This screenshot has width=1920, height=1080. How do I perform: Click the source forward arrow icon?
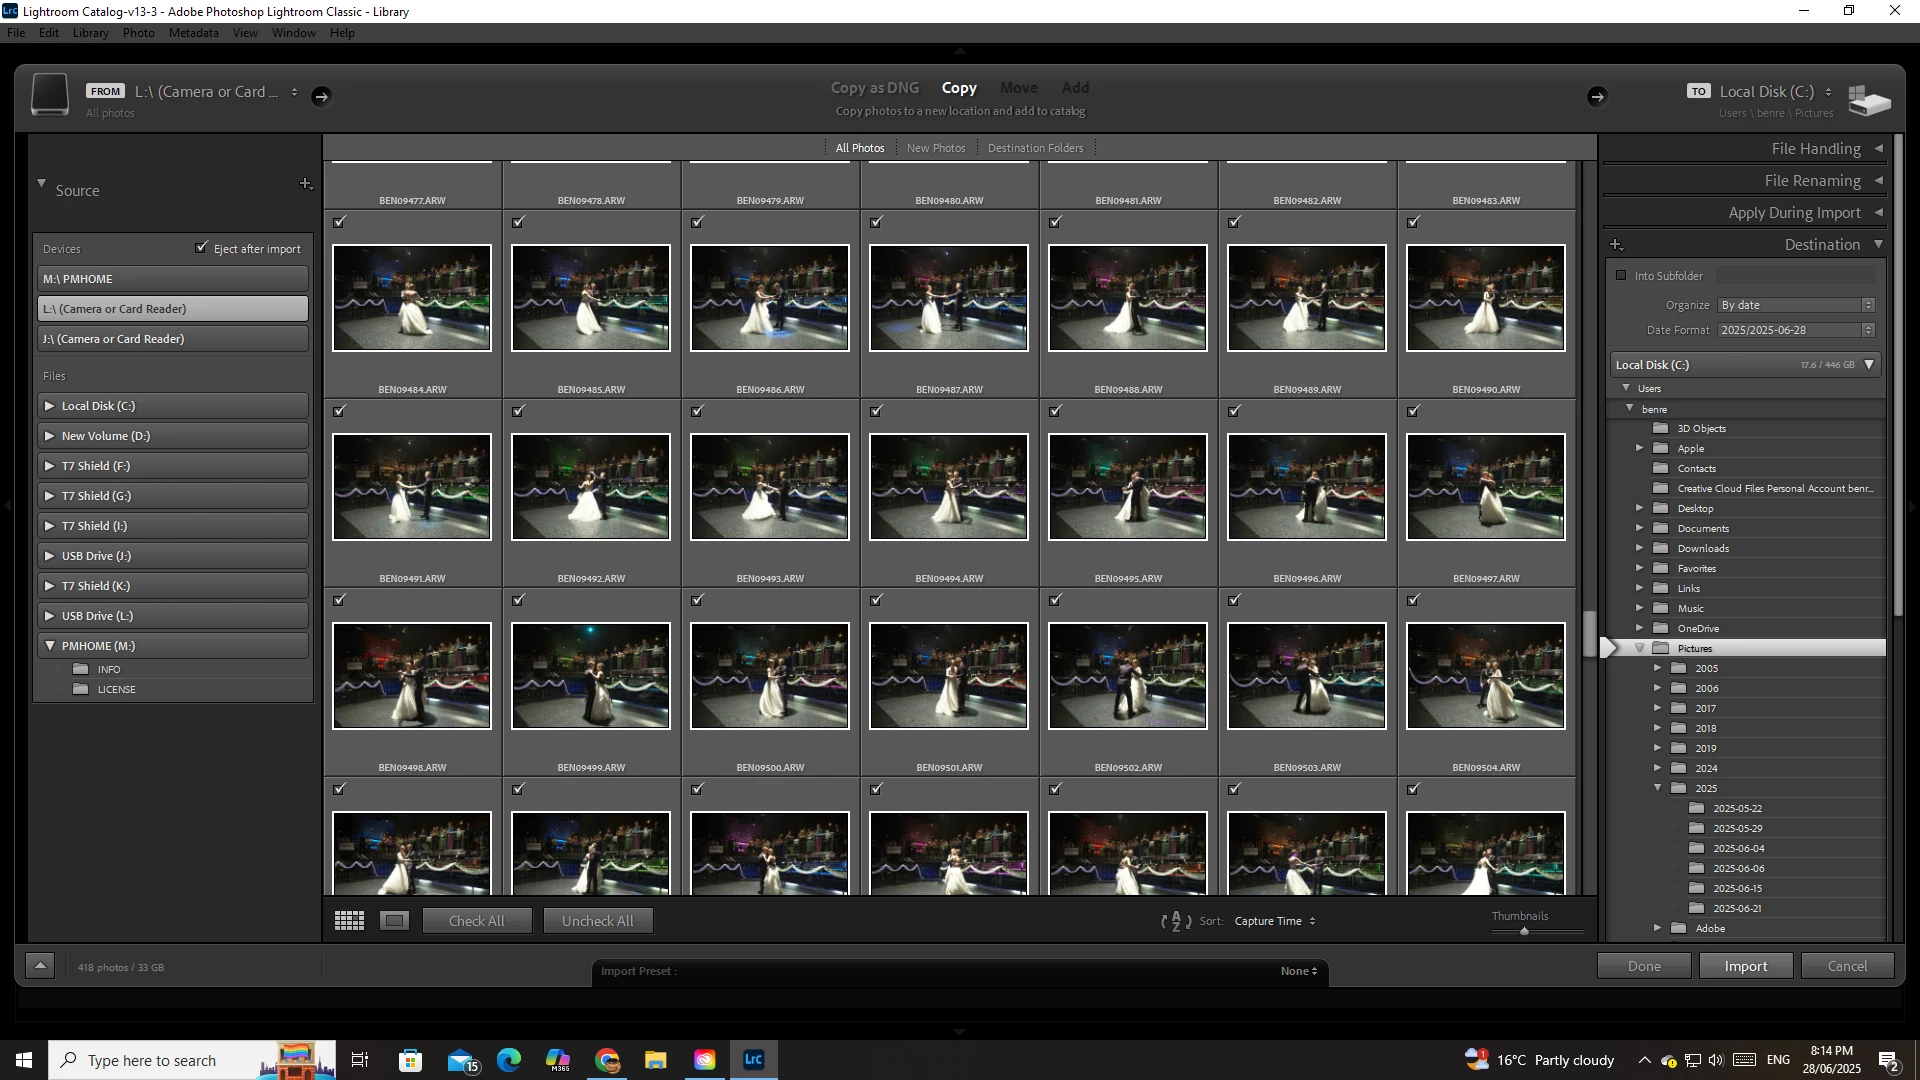coord(321,96)
